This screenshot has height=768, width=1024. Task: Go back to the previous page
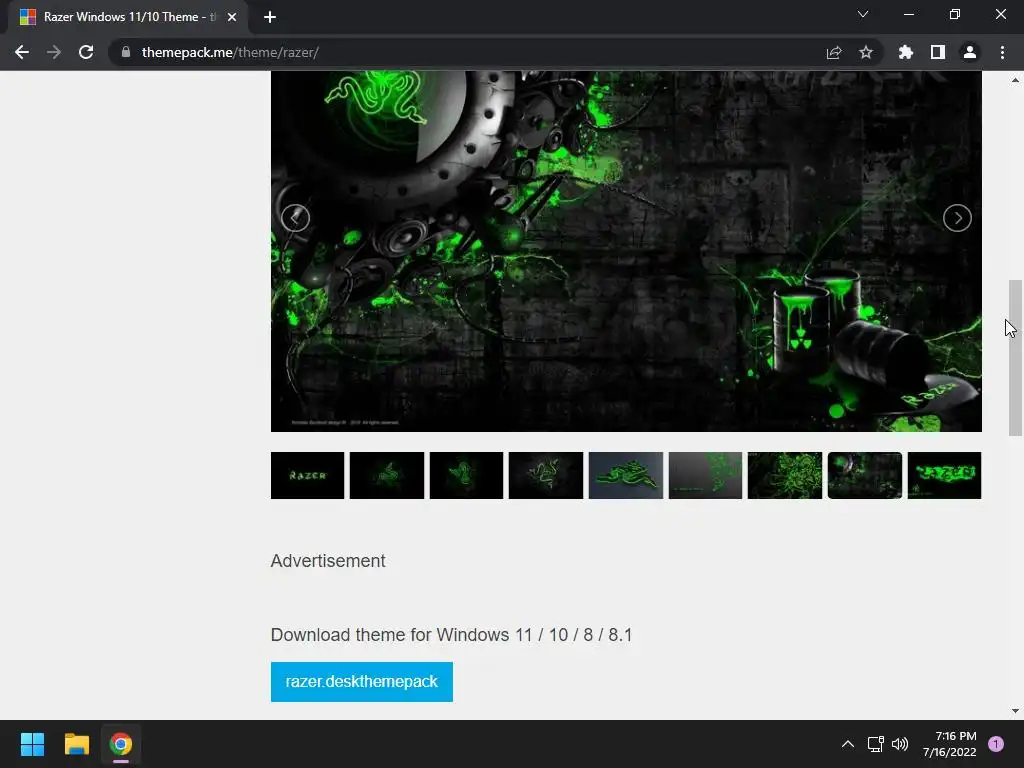click(22, 52)
